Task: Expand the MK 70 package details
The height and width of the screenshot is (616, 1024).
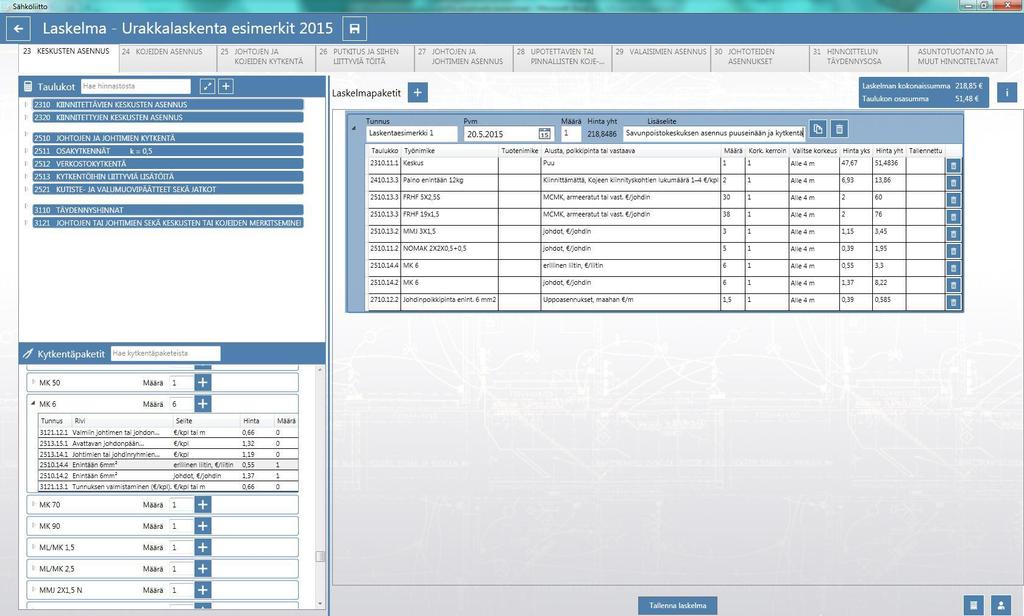Action: [33, 504]
